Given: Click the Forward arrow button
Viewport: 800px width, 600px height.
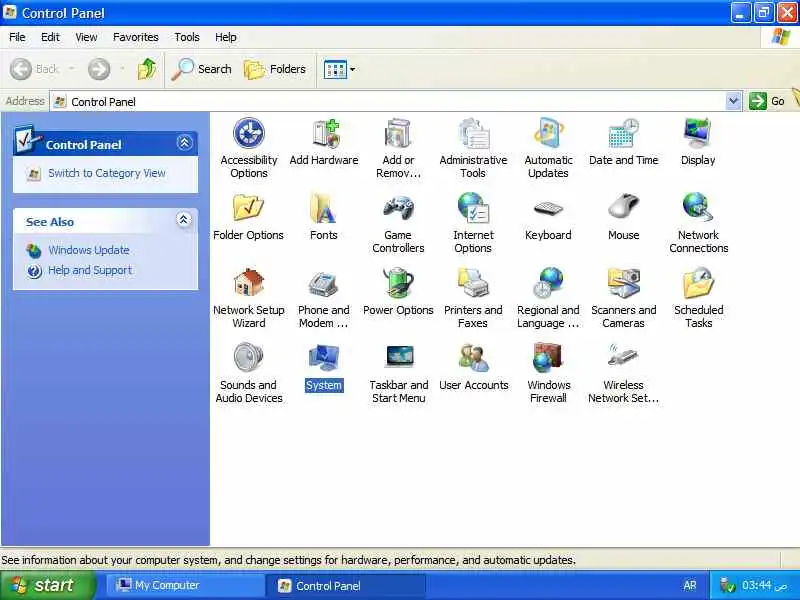Looking at the screenshot, I should point(98,69).
